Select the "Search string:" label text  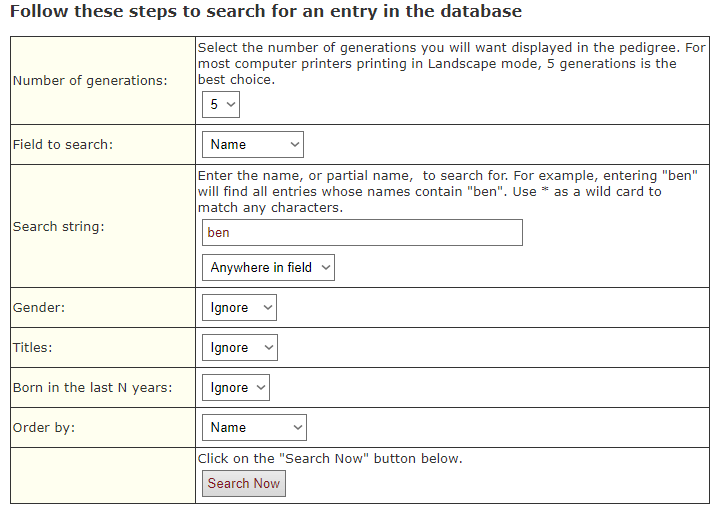pyautogui.click(x=59, y=227)
